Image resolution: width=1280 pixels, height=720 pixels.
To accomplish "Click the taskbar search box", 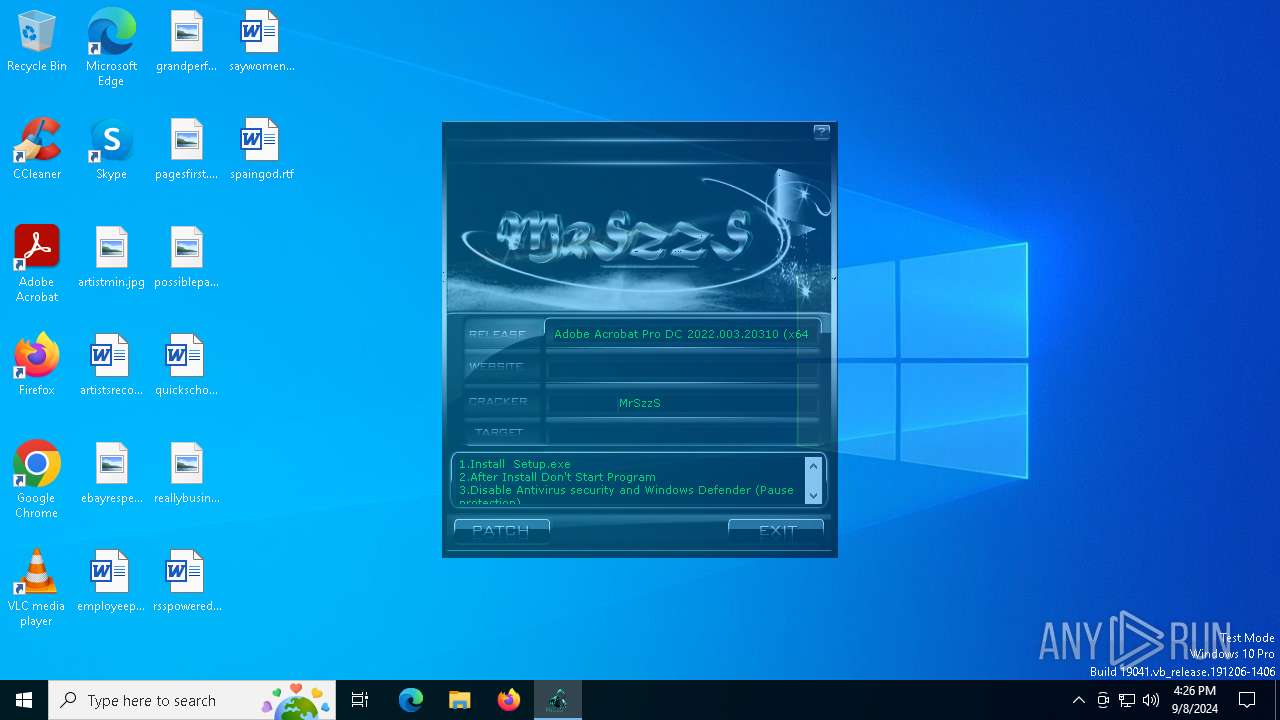I will click(192, 700).
